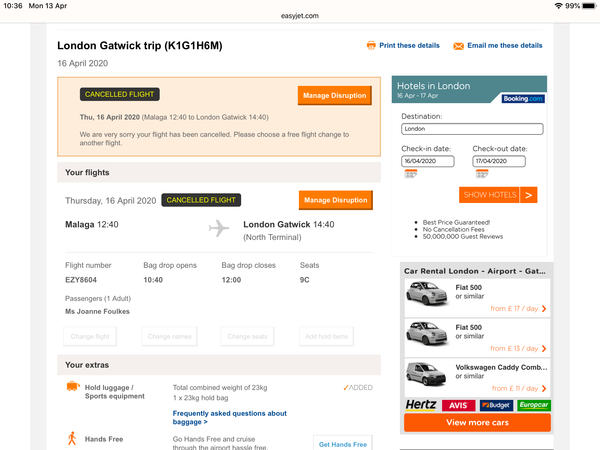Viewport: 600px width, 450px height.
Task: Click the orange luggage icon beside Hold luggage
Action: [73, 386]
